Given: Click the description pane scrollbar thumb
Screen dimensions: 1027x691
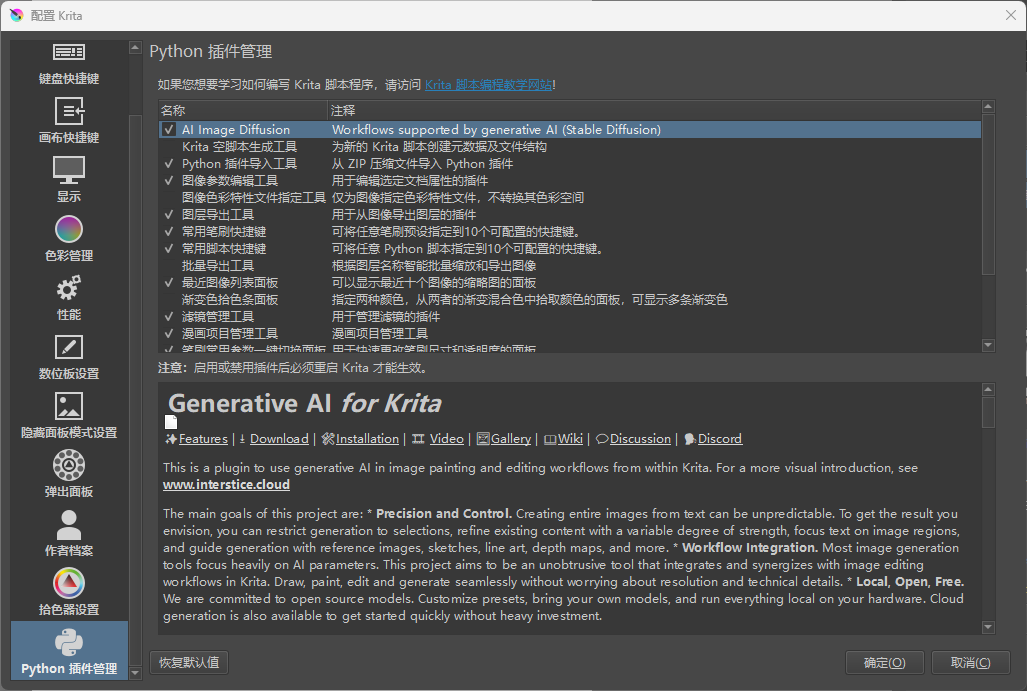Looking at the screenshot, I should (x=988, y=412).
